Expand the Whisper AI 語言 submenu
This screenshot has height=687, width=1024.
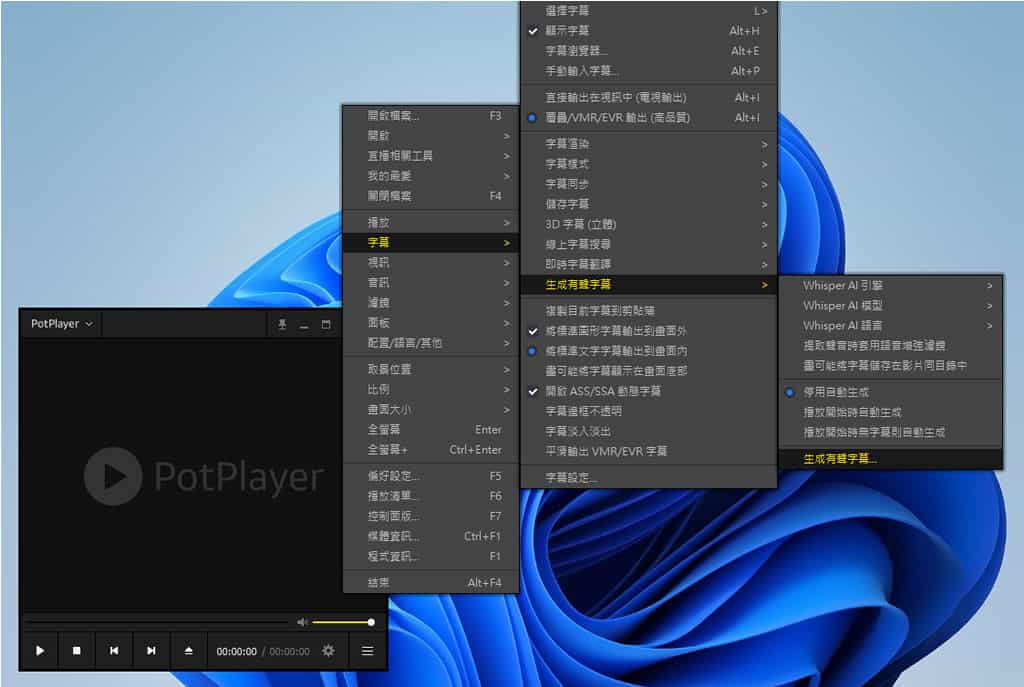(x=890, y=325)
